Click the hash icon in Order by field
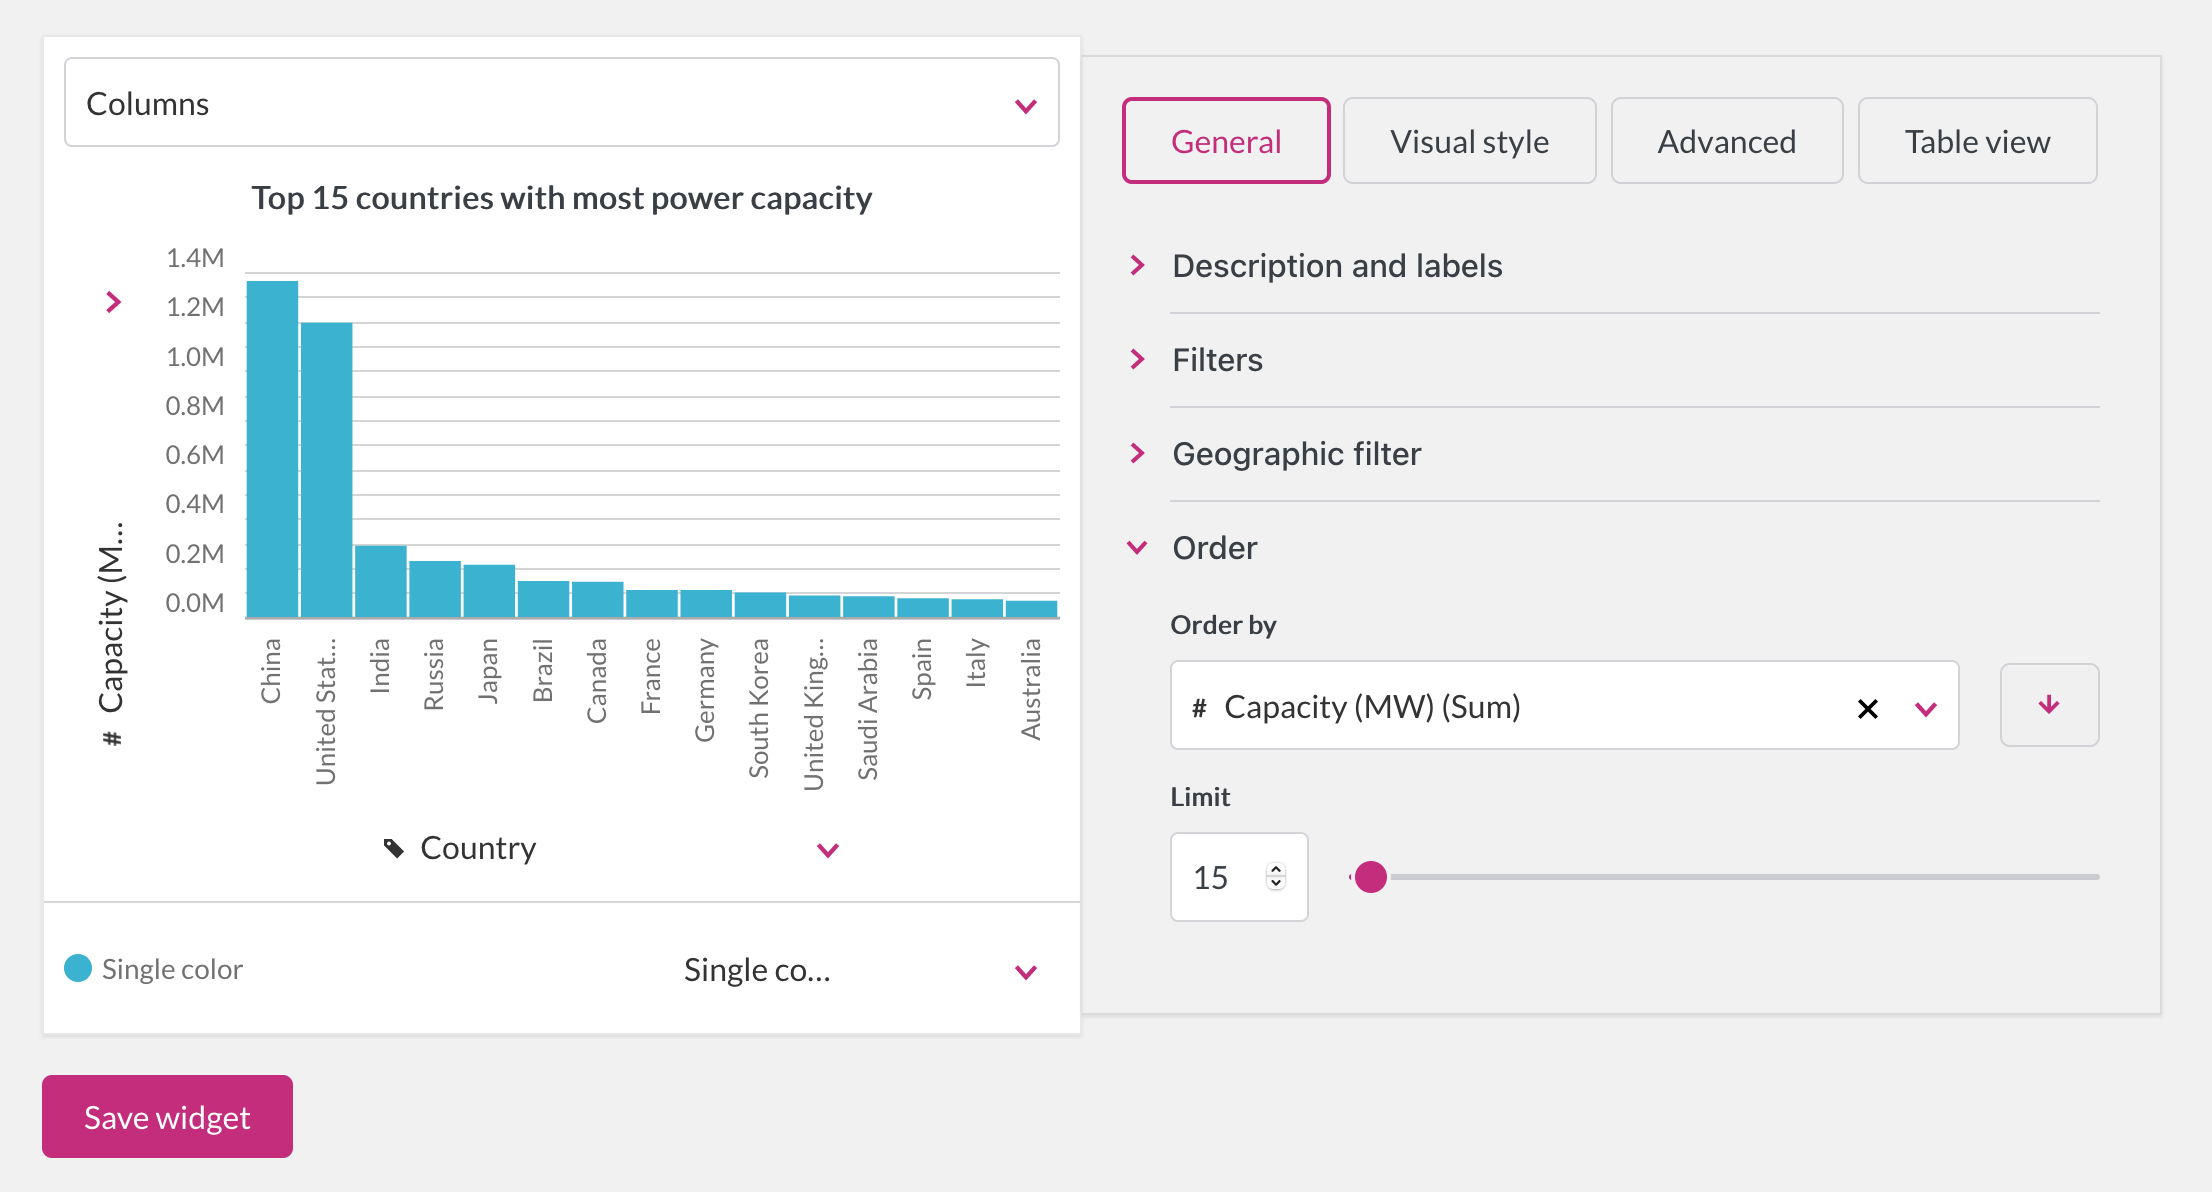This screenshot has width=2212, height=1192. [1199, 709]
